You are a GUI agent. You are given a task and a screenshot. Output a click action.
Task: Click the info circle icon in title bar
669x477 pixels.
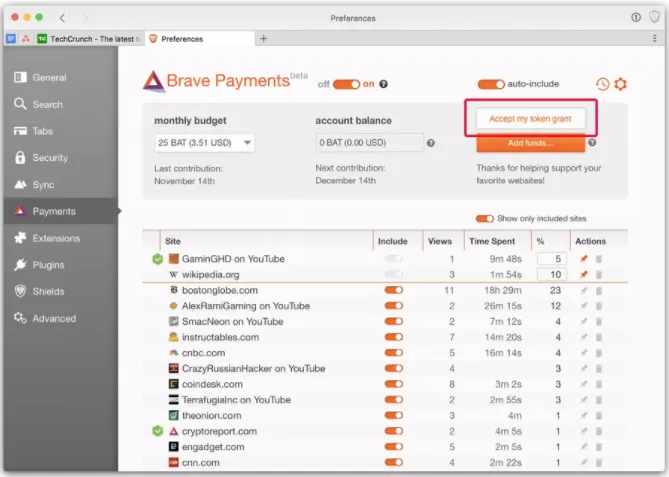point(636,17)
